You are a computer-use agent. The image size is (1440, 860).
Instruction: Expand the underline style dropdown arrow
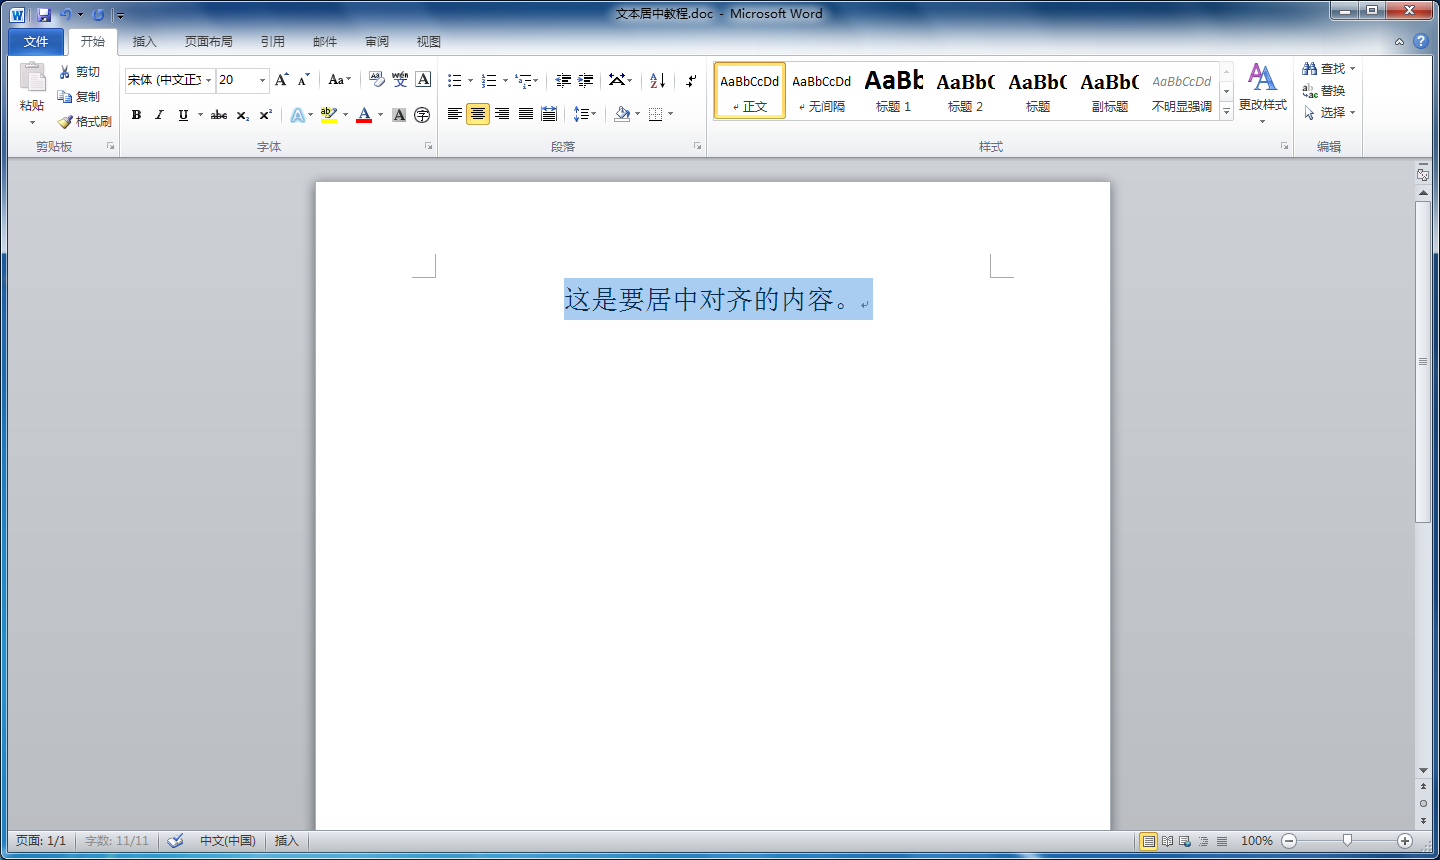point(200,115)
